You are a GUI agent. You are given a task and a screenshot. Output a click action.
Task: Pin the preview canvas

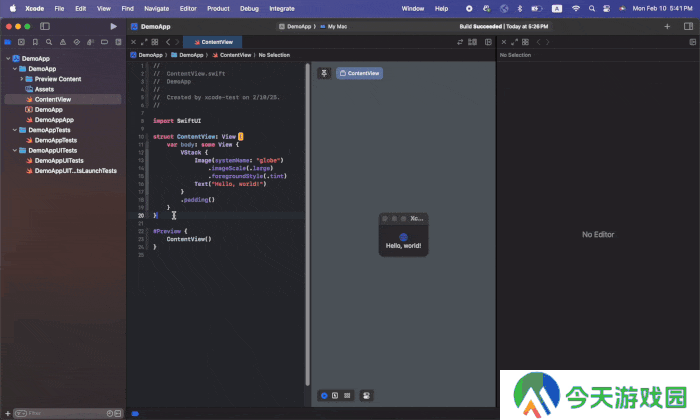click(x=324, y=73)
